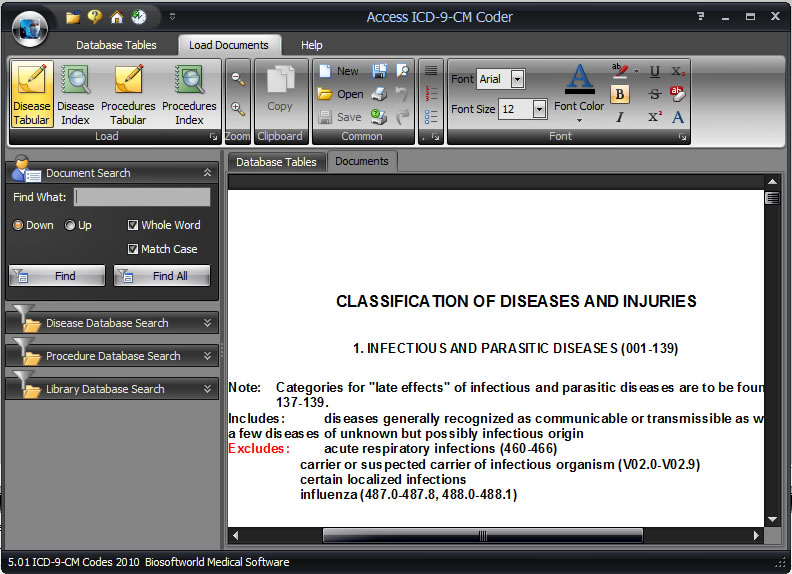Click the Redo arrow icon
Image resolution: width=792 pixels, height=574 pixels.
403,117
